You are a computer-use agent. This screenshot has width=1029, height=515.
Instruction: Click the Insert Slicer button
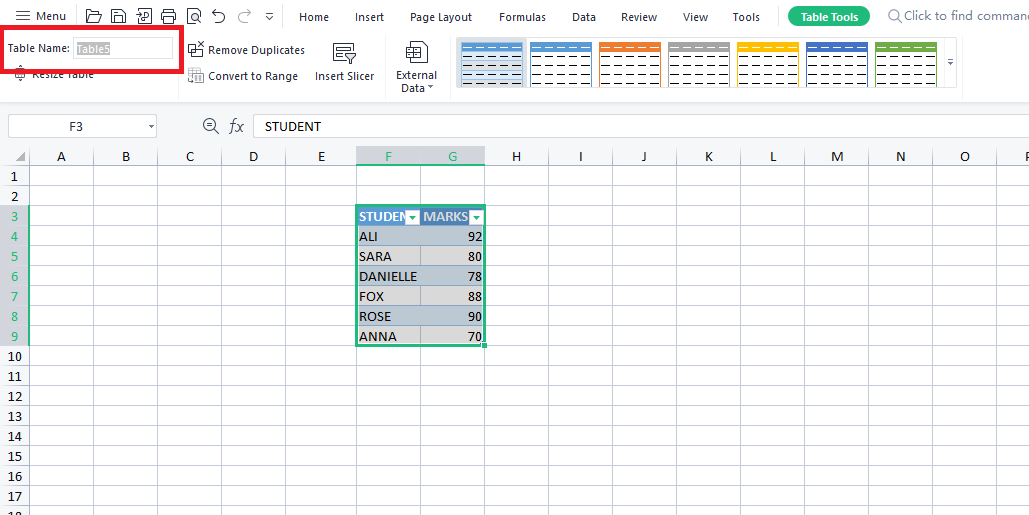[345, 63]
